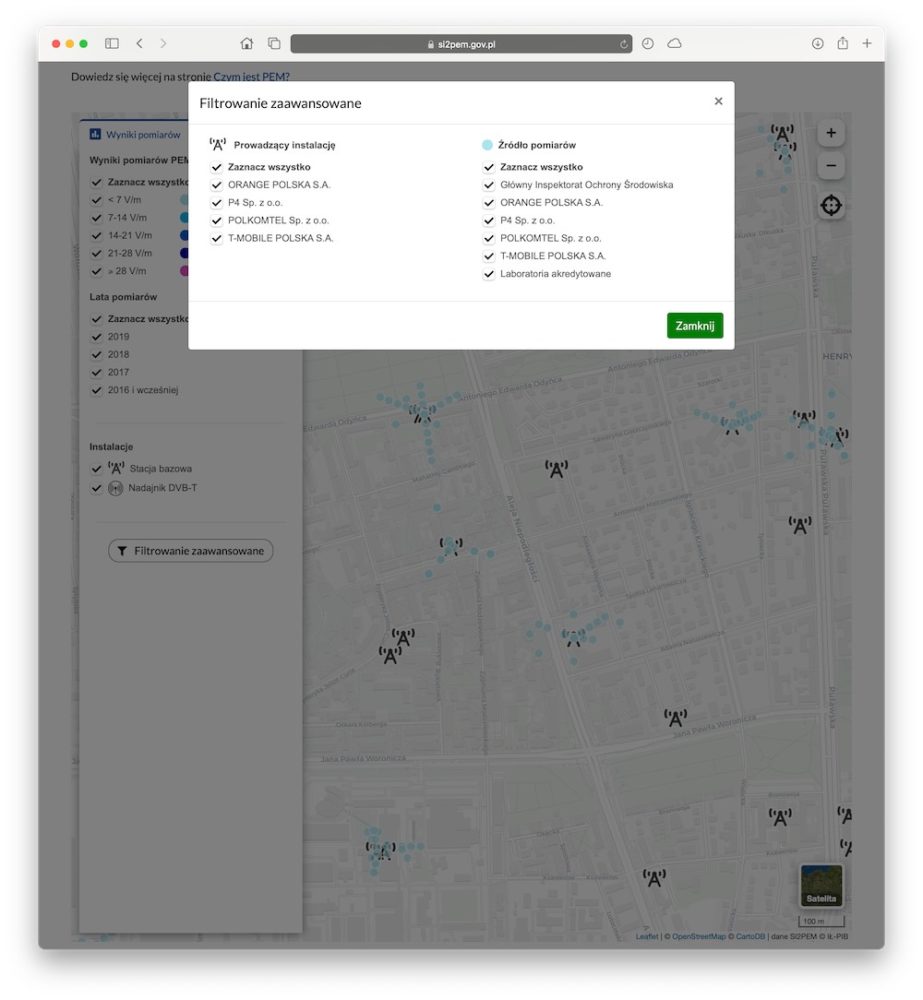
Task: Uncheck Główny Inspektorat Ochrony Środowiska
Action: pos(489,185)
